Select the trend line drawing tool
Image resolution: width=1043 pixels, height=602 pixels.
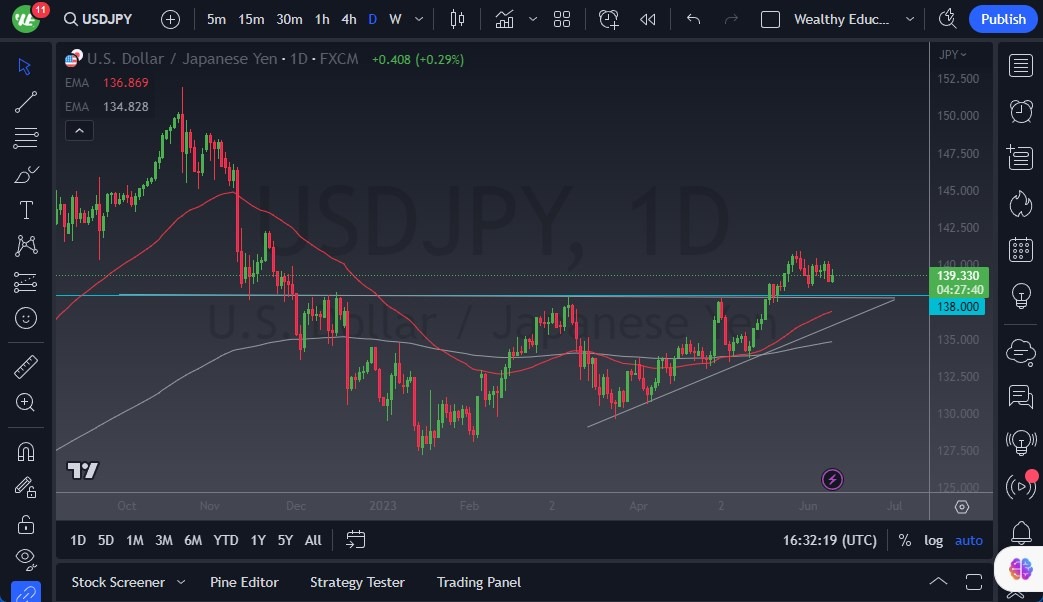click(25, 102)
